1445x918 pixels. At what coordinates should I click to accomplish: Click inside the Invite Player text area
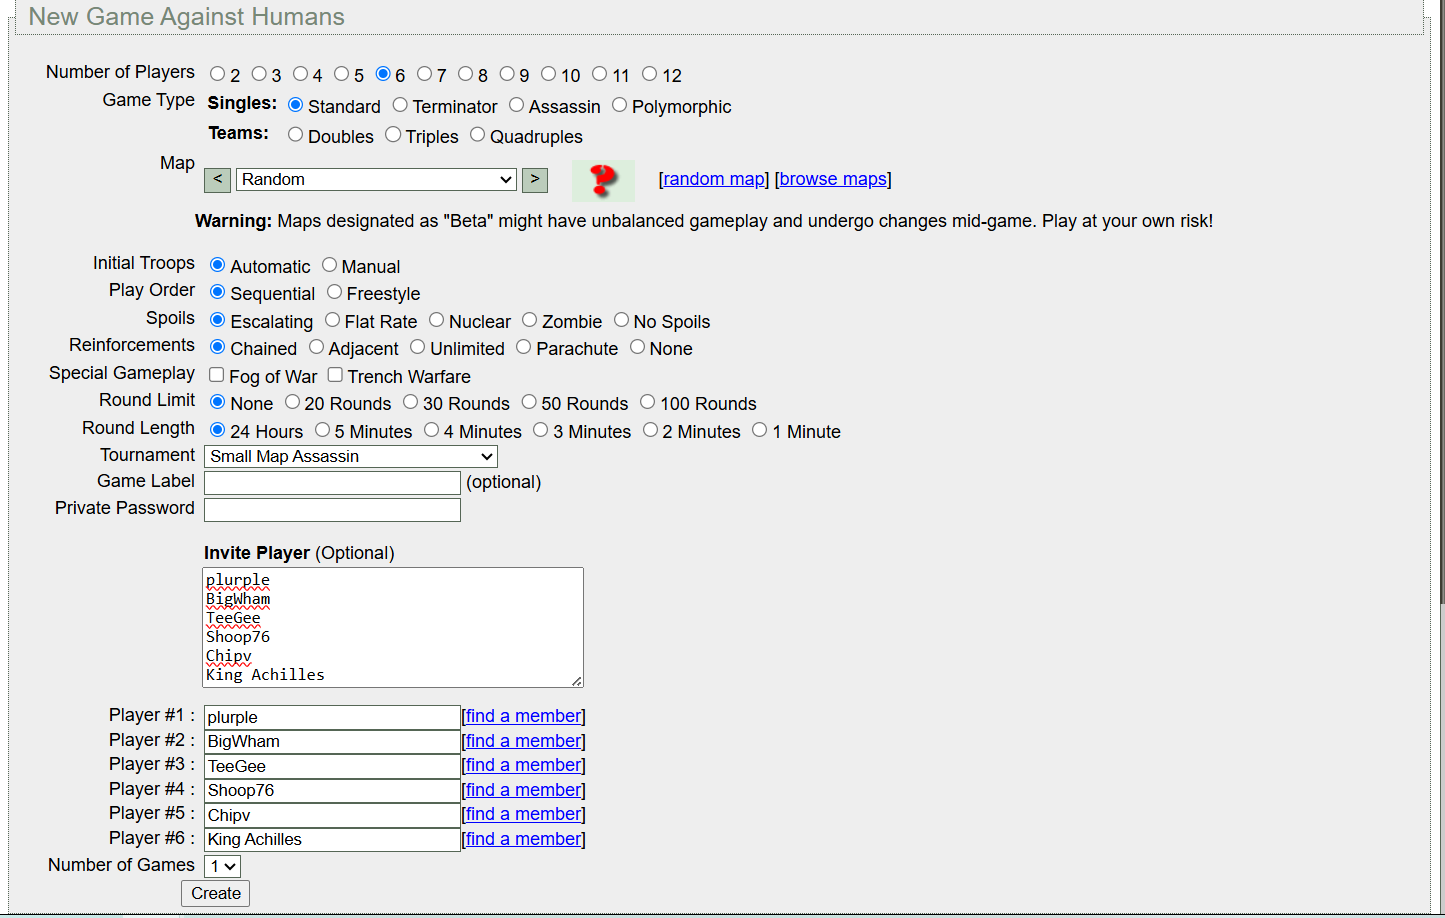(x=393, y=627)
